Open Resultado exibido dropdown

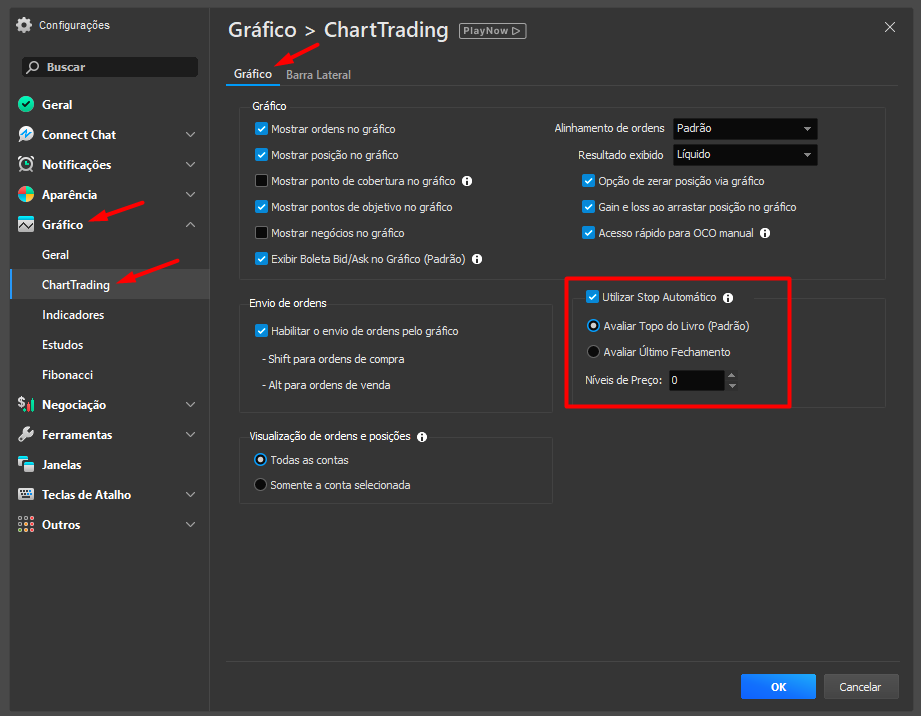pos(745,155)
